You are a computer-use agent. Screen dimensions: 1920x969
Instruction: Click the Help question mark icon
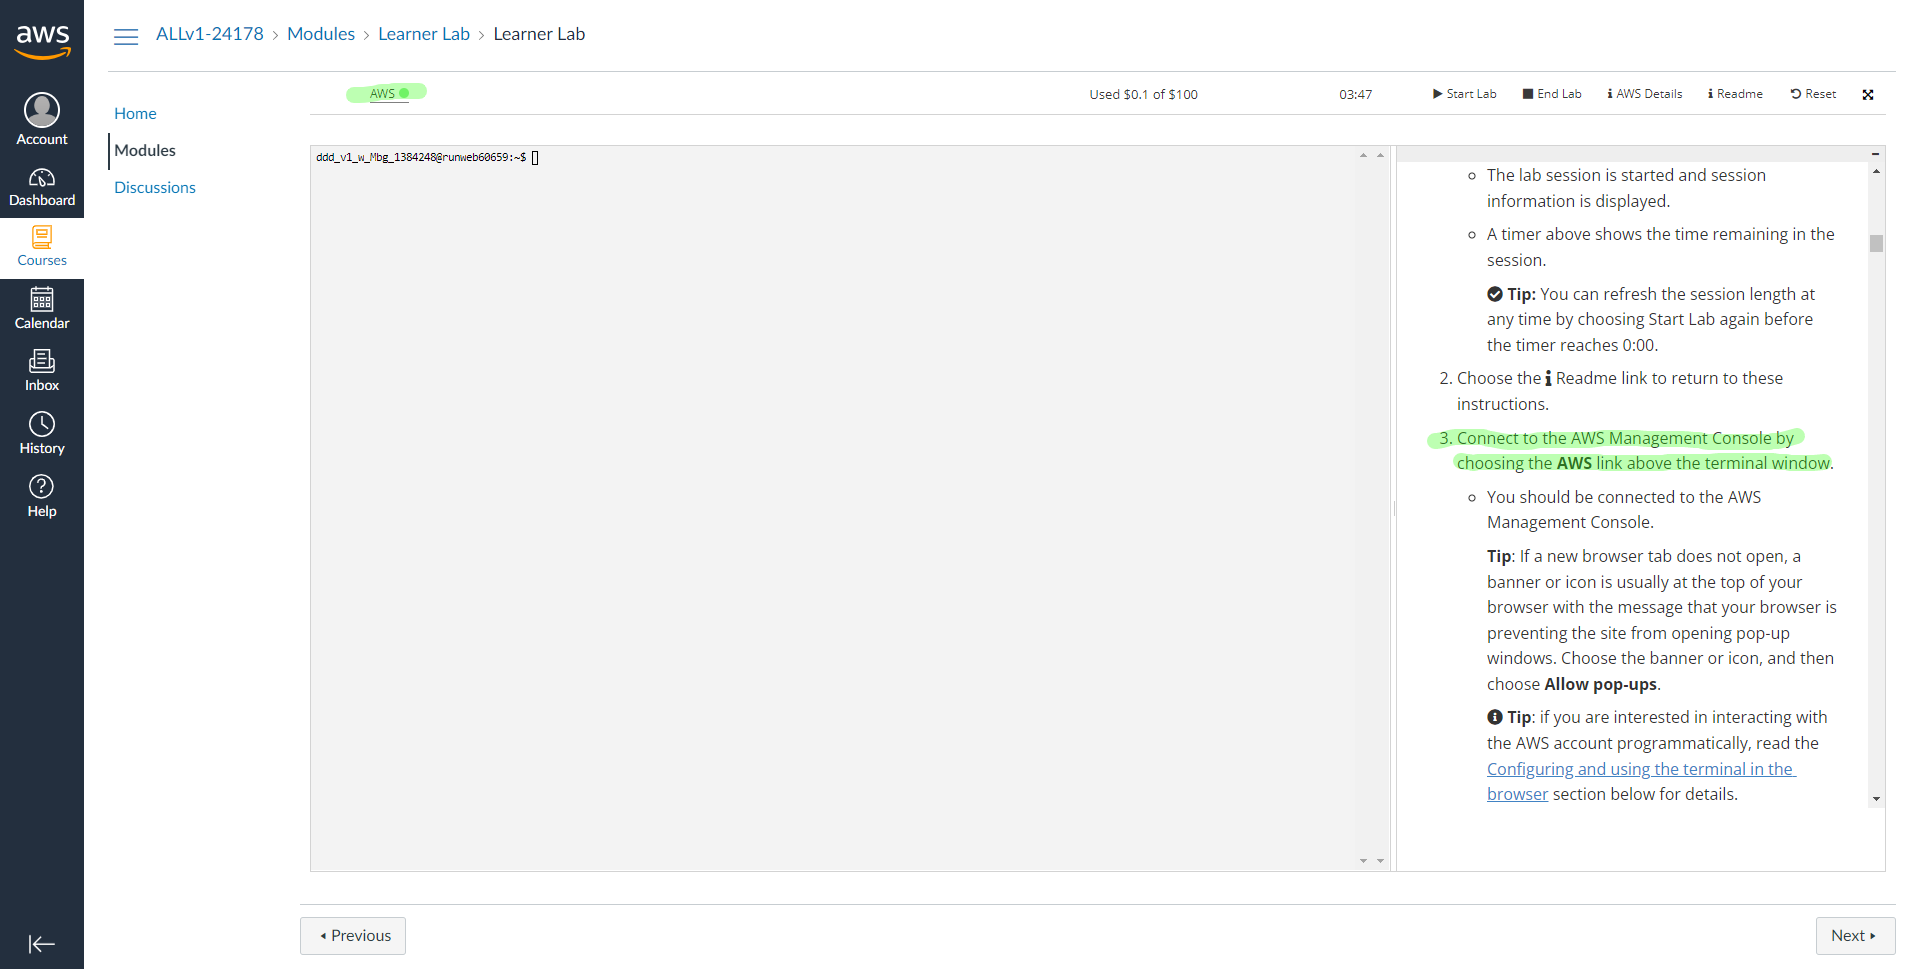point(42,487)
